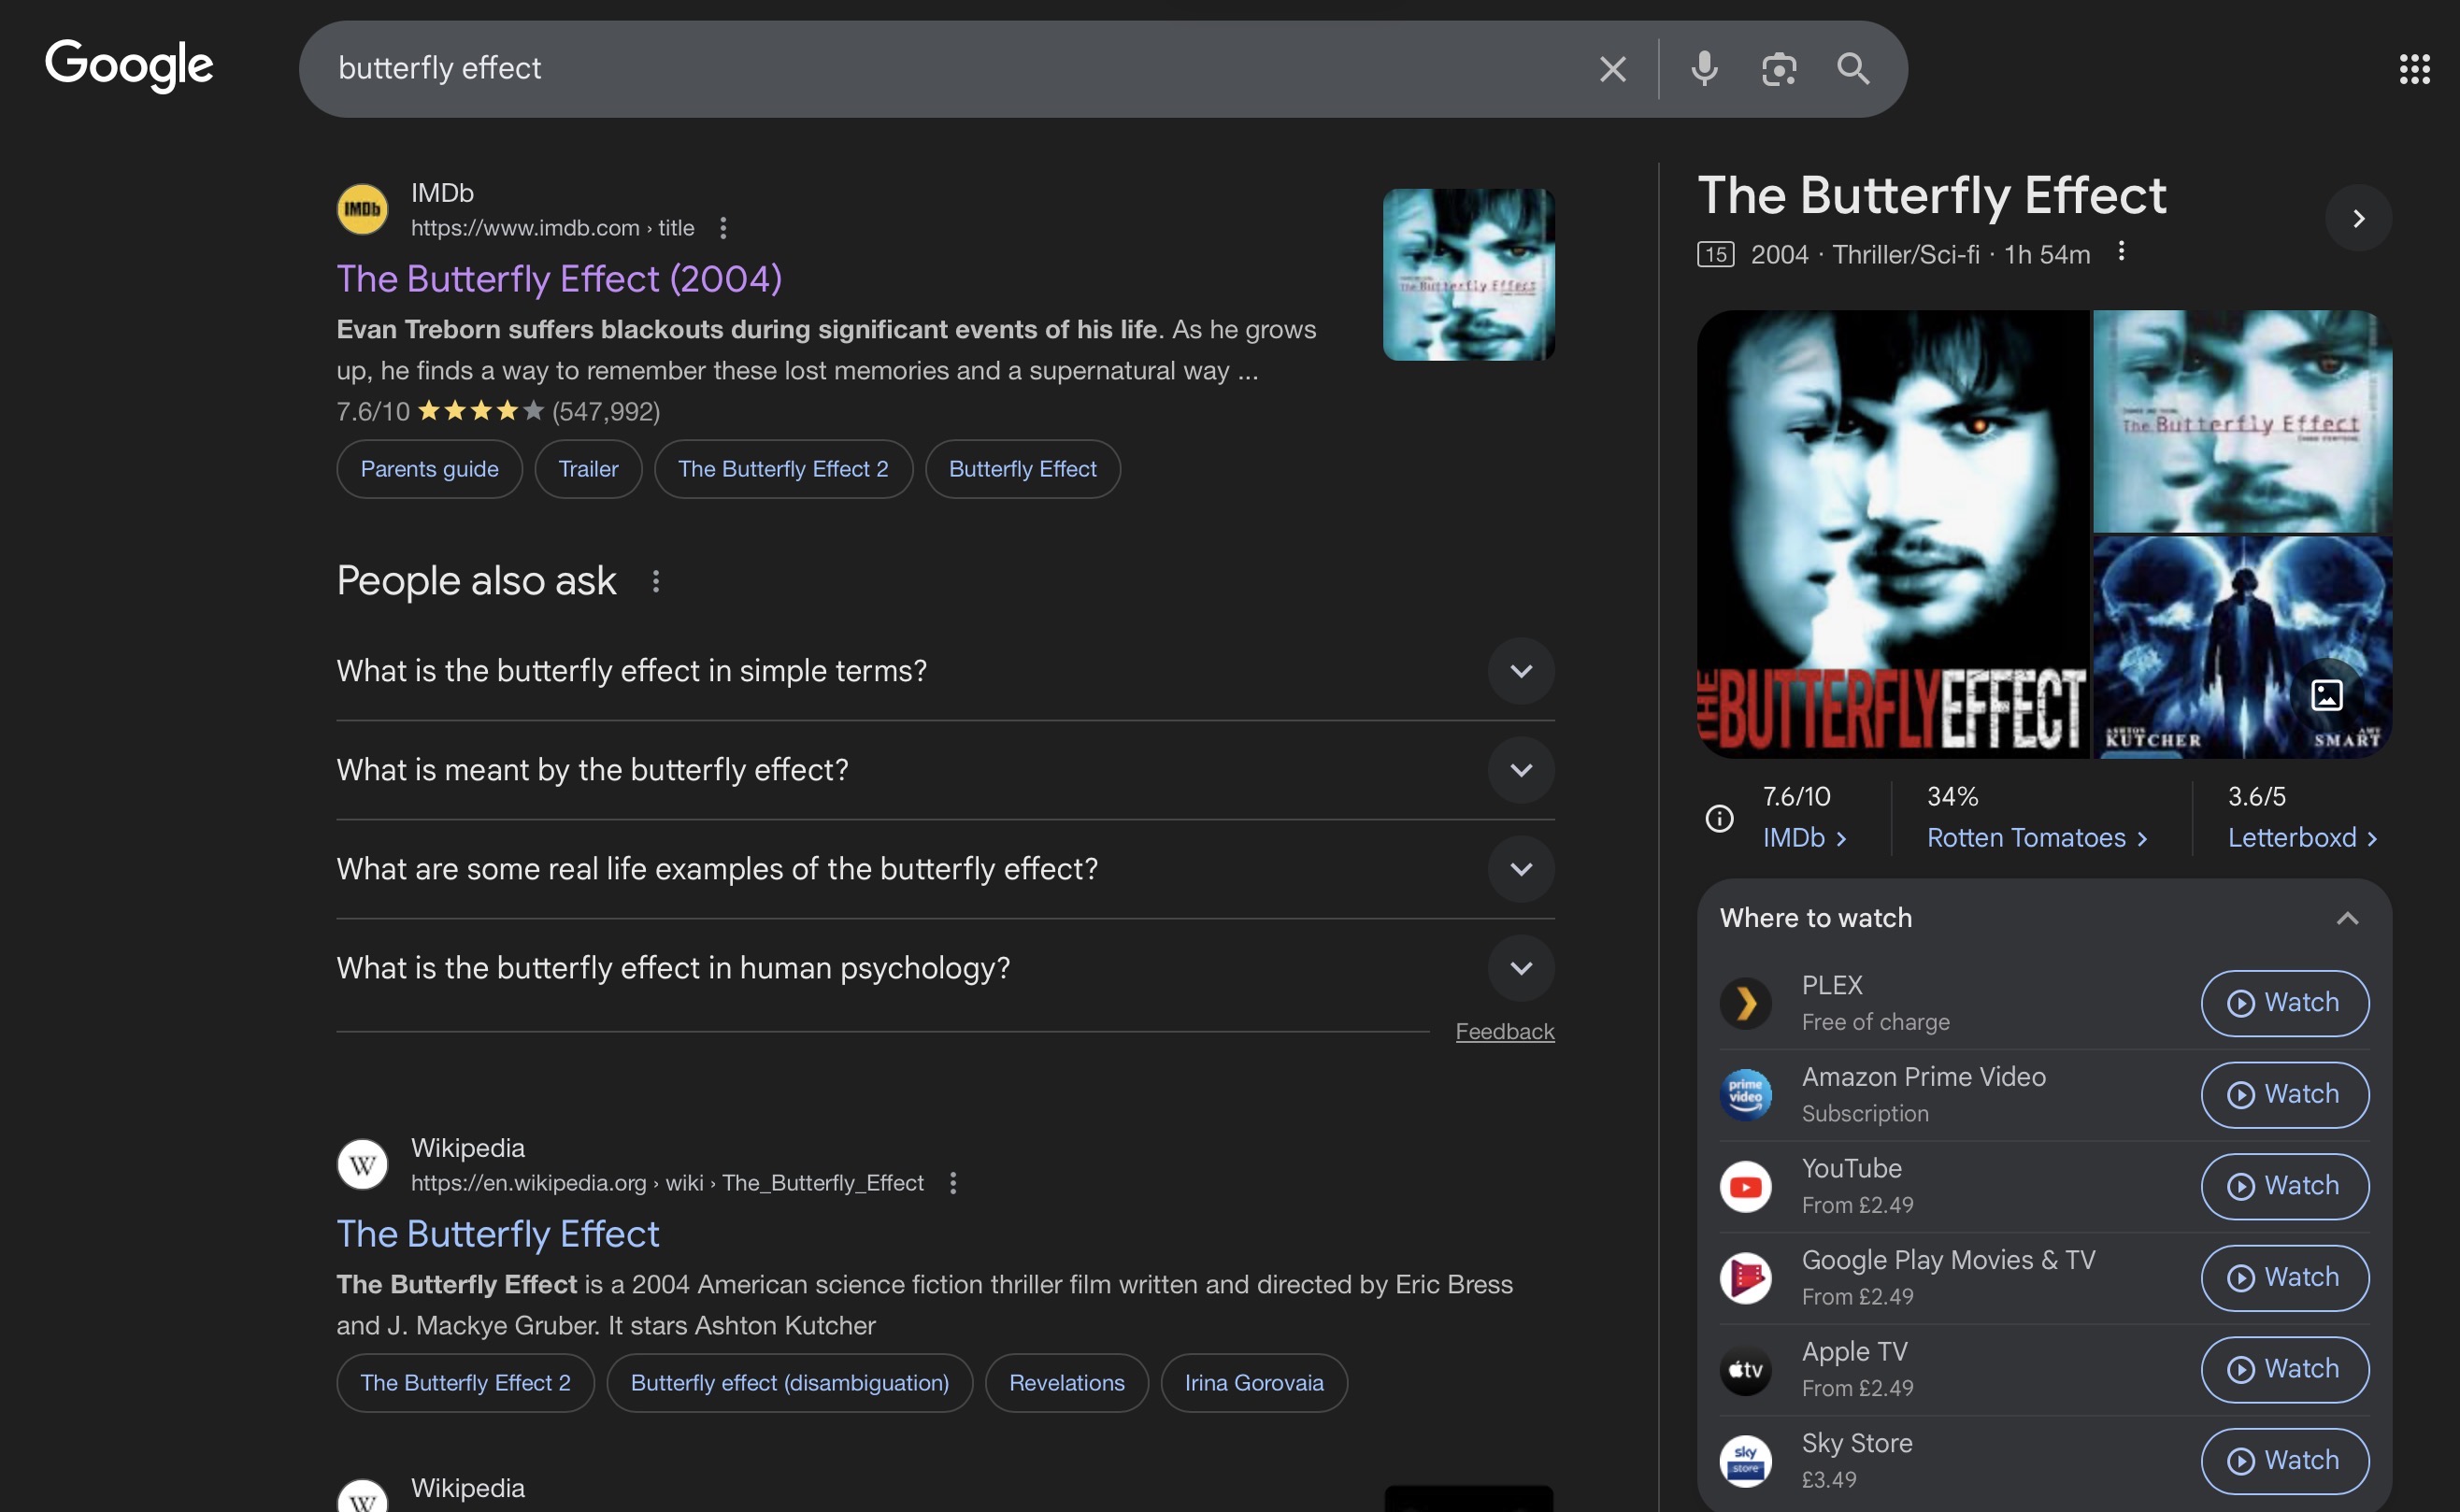The height and width of the screenshot is (1512, 2460).
Task: Open The Butterfly Effect (2004) IMDb link
Action: [x=559, y=279]
